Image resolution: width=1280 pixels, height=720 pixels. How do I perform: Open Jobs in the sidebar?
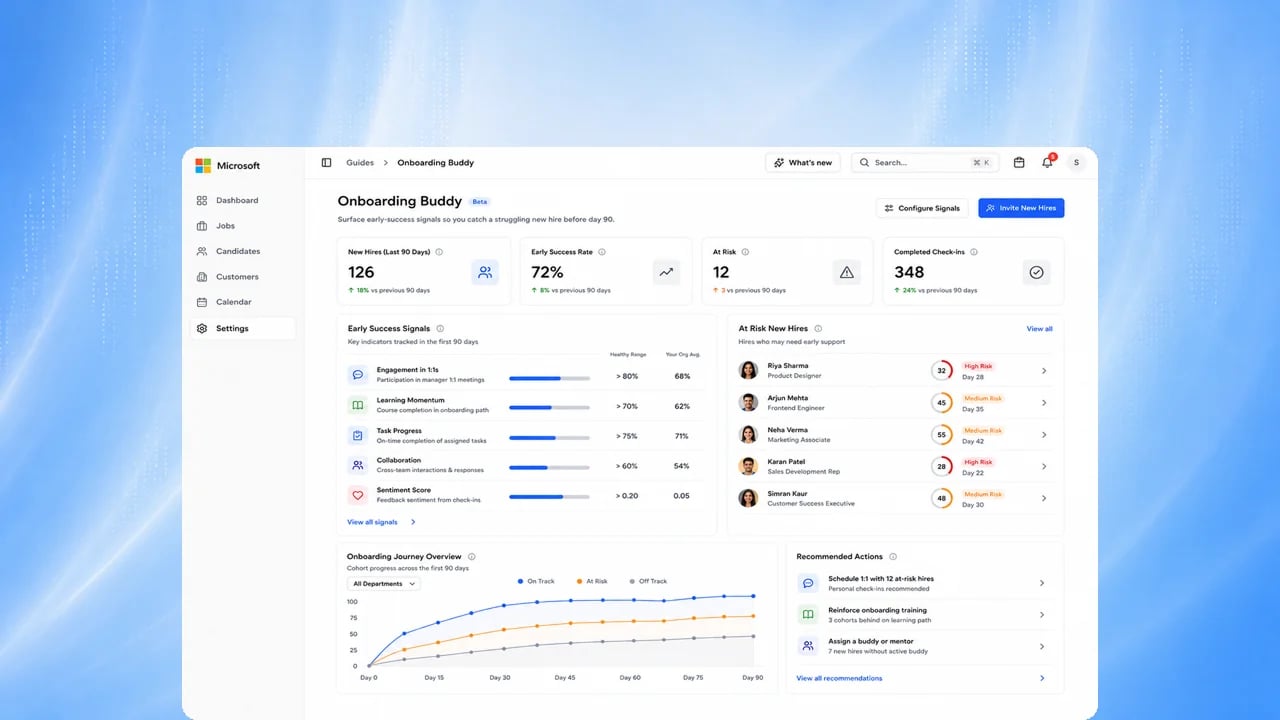242,226
